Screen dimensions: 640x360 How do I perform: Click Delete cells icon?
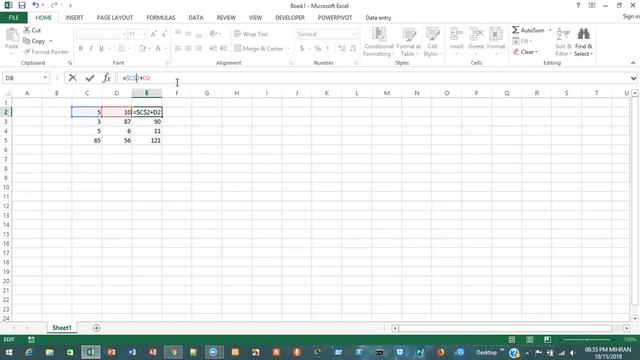pos(476,35)
